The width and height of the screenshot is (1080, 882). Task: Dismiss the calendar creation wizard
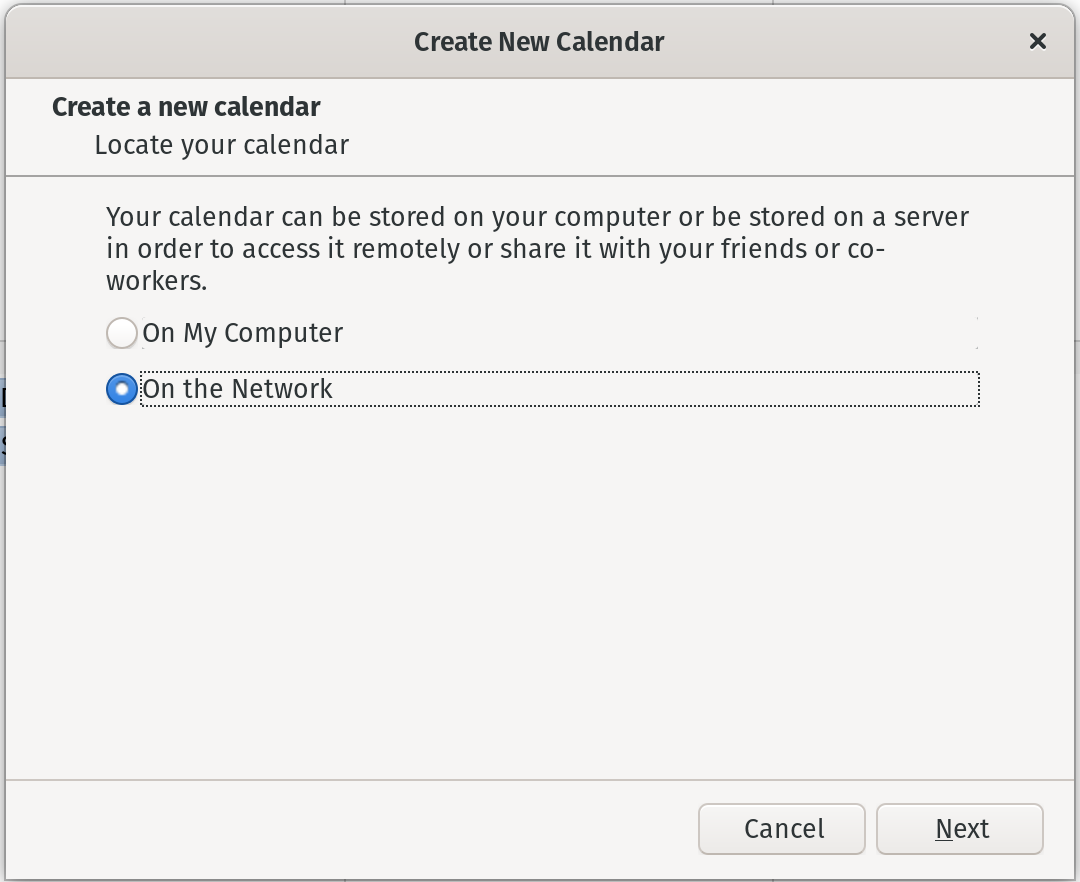click(x=781, y=828)
